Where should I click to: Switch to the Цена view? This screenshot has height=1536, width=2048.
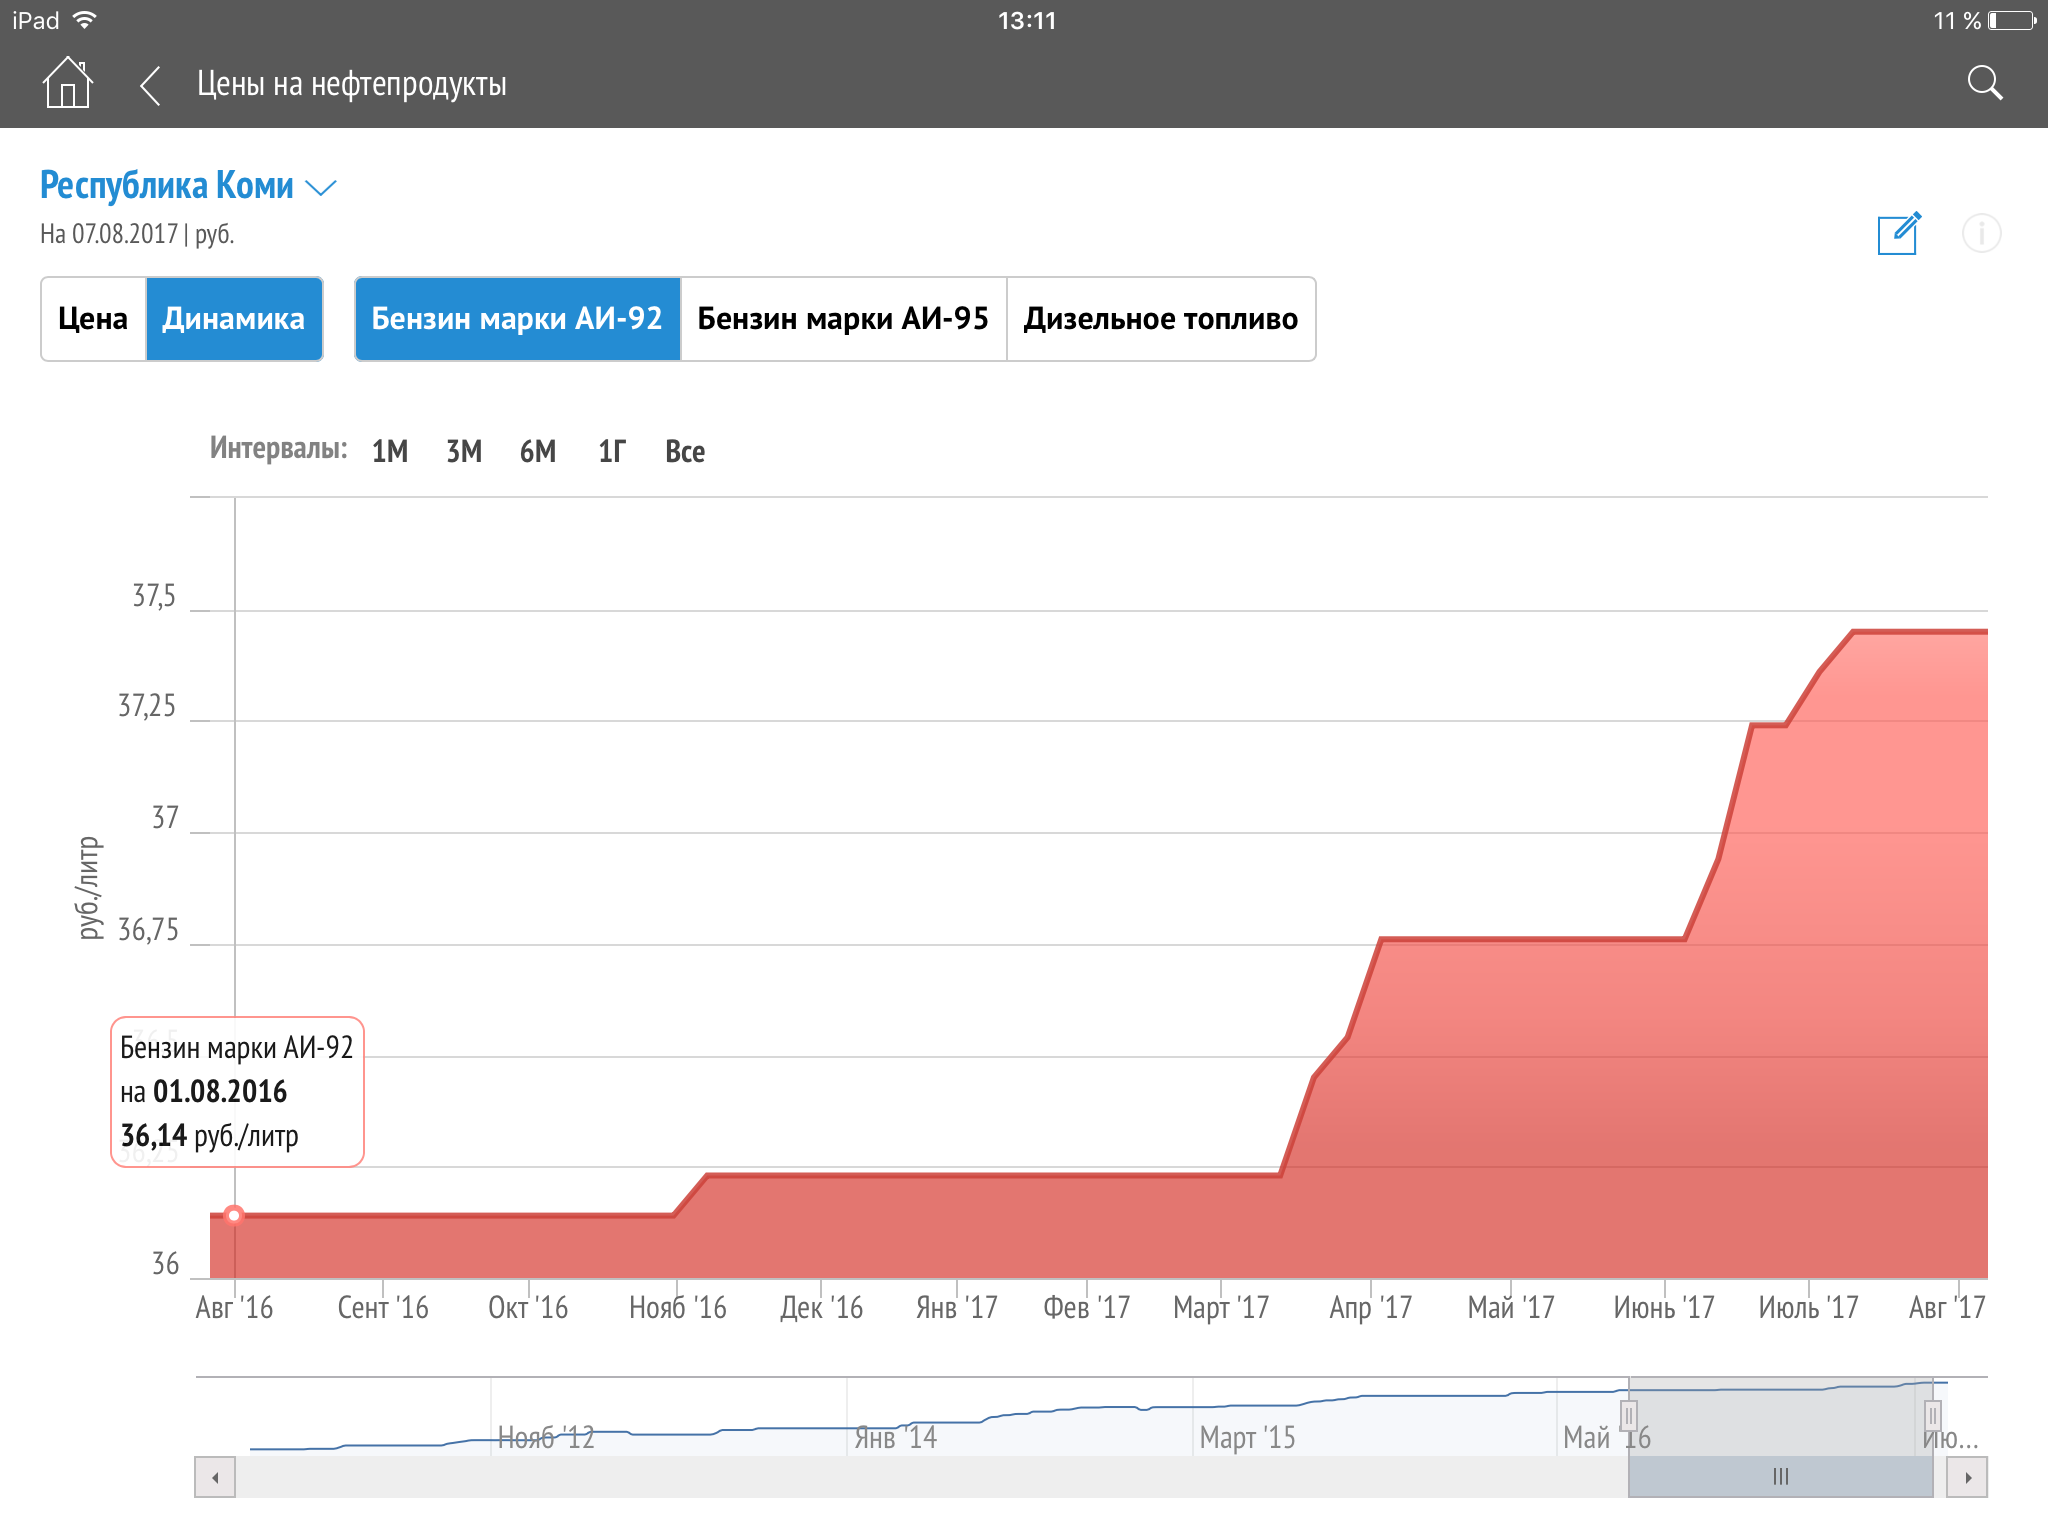pos(94,319)
